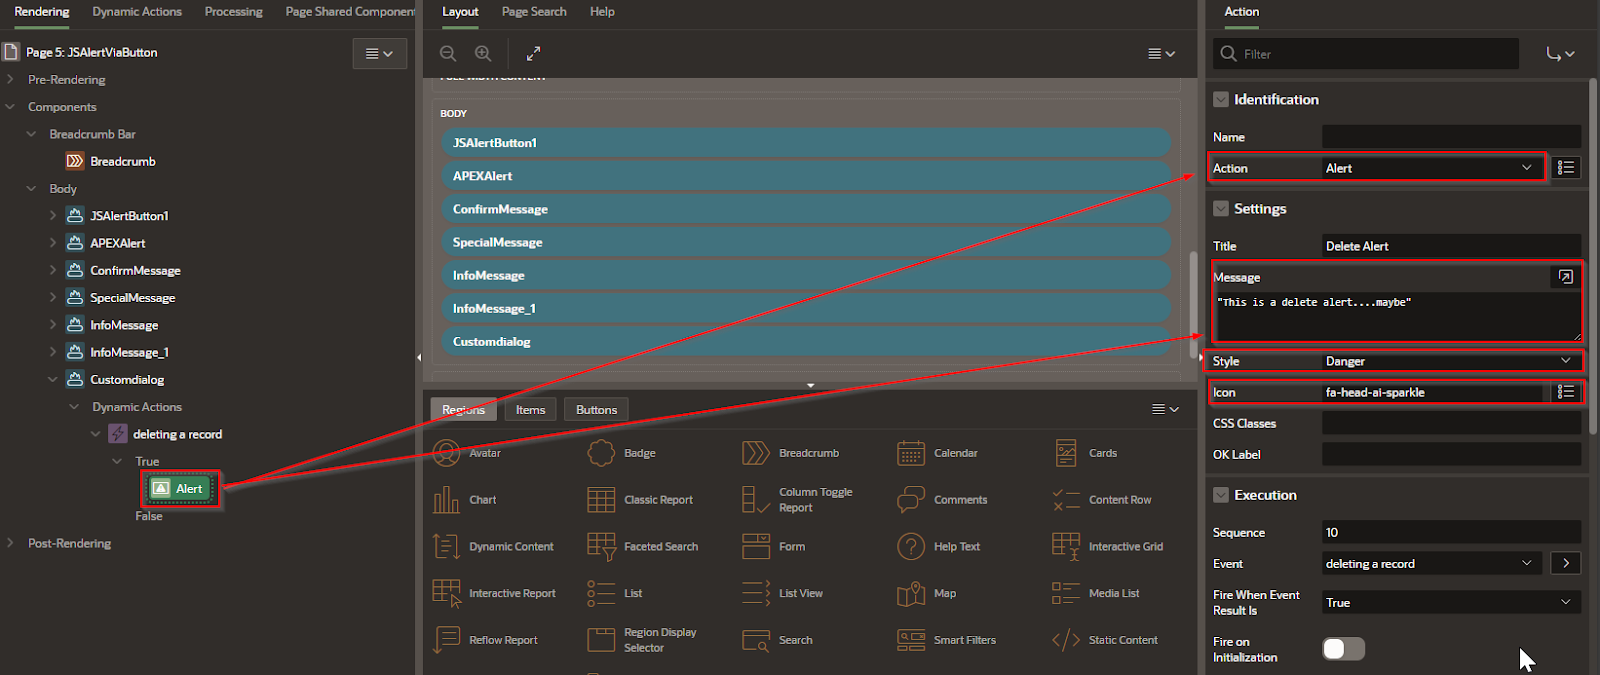Click the OK Label input field
This screenshot has width=1600, height=675.
(x=1451, y=454)
